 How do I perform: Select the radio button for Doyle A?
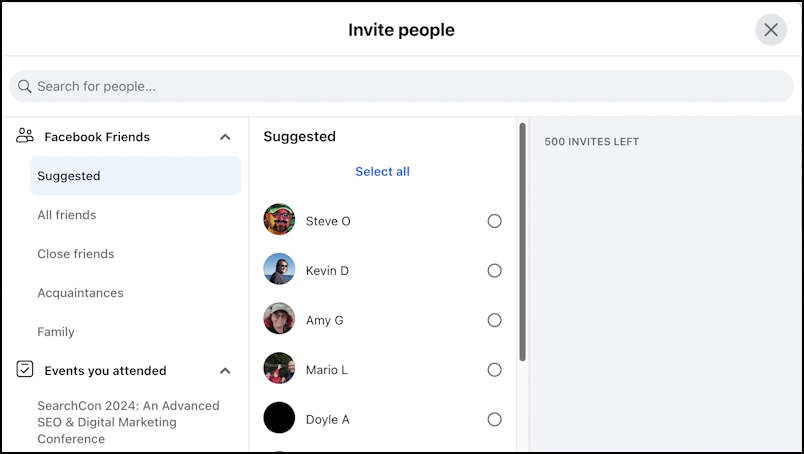494,419
